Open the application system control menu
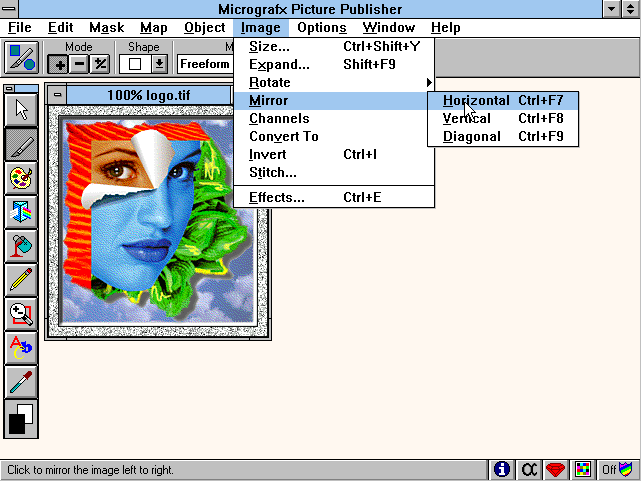 (x=9, y=9)
